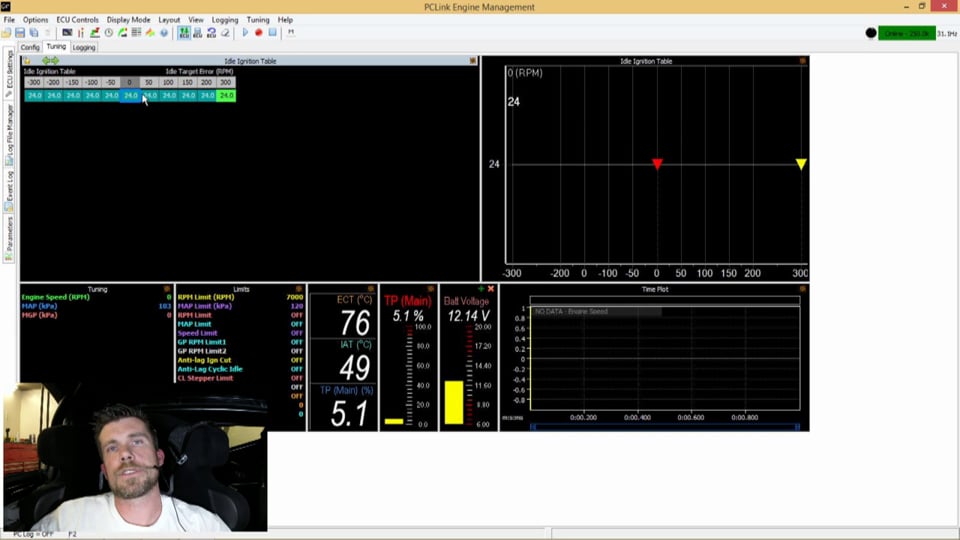Screen dimensions: 960x540
Task: Click the green Online status indicator
Action: pos(907,33)
